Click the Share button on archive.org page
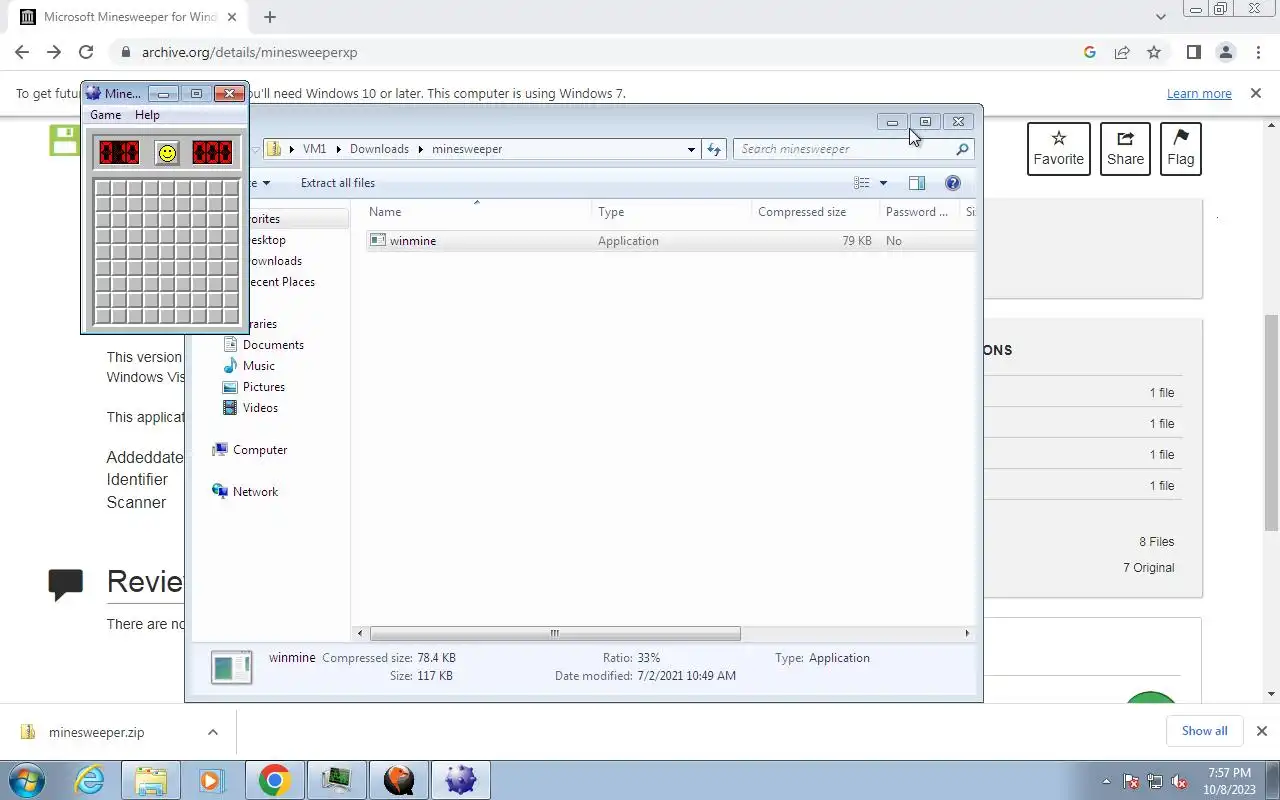The width and height of the screenshot is (1280, 800). pos(1125,149)
